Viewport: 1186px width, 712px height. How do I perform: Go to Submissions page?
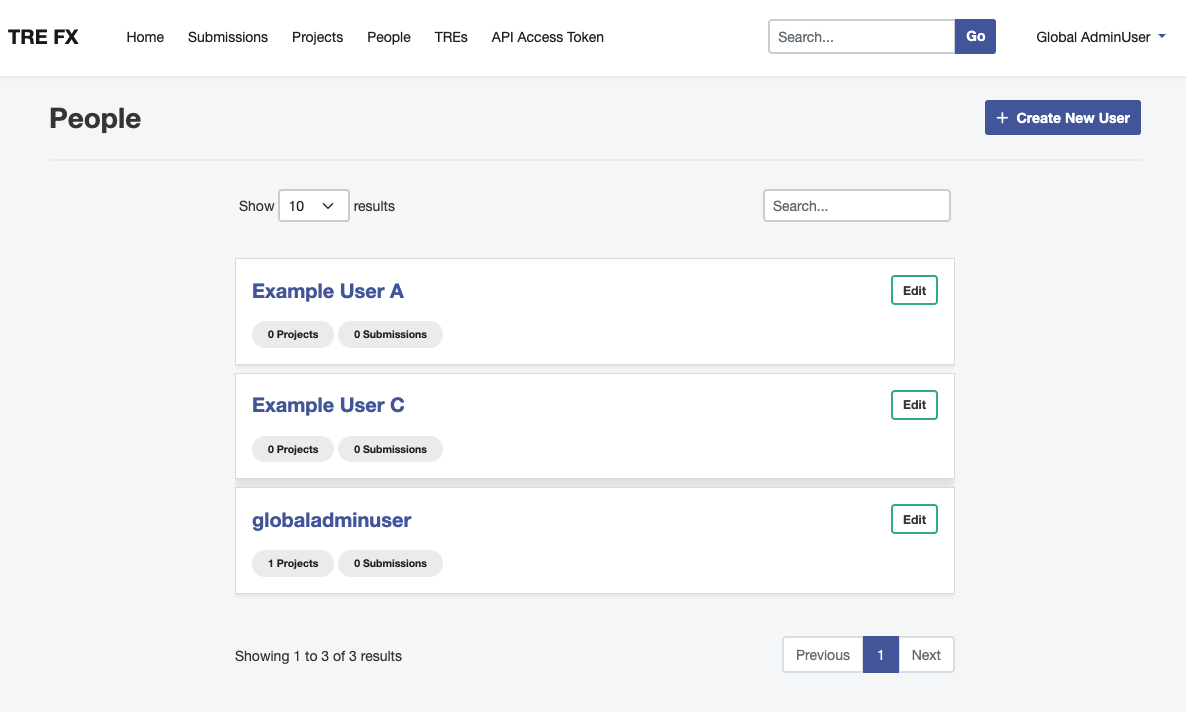click(228, 37)
